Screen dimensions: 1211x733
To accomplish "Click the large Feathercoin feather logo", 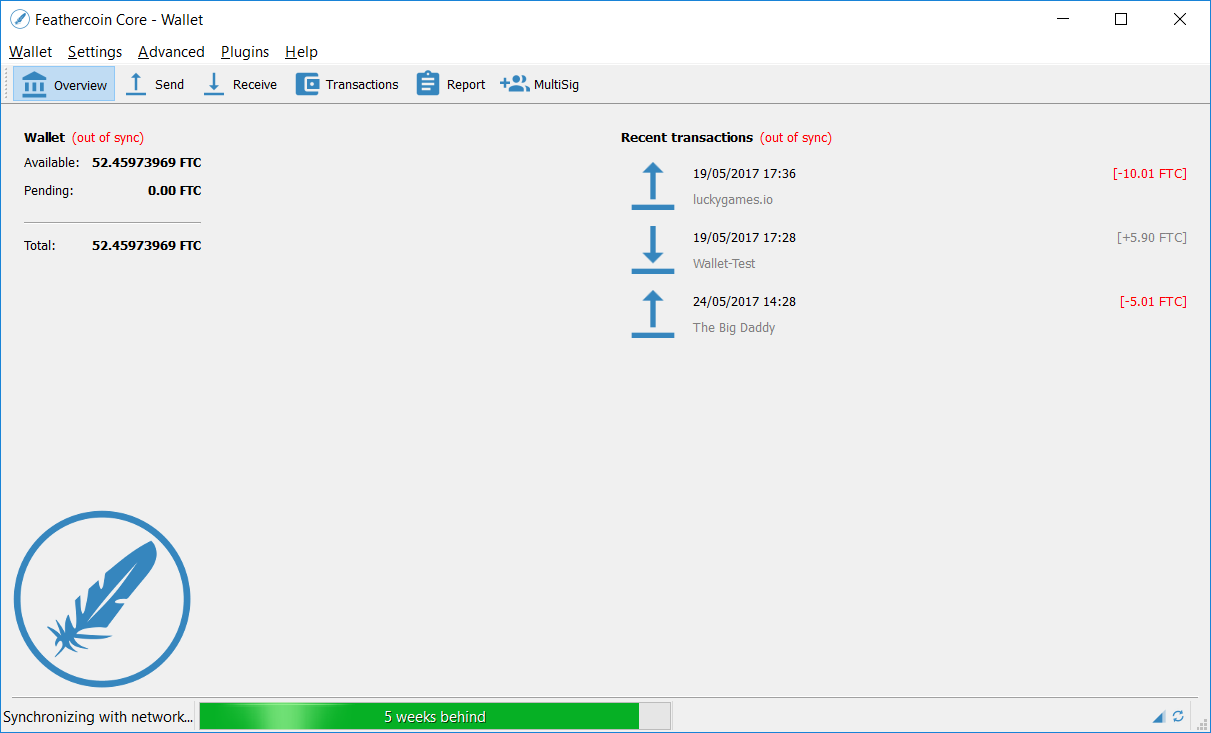I will pyautogui.click(x=102, y=600).
